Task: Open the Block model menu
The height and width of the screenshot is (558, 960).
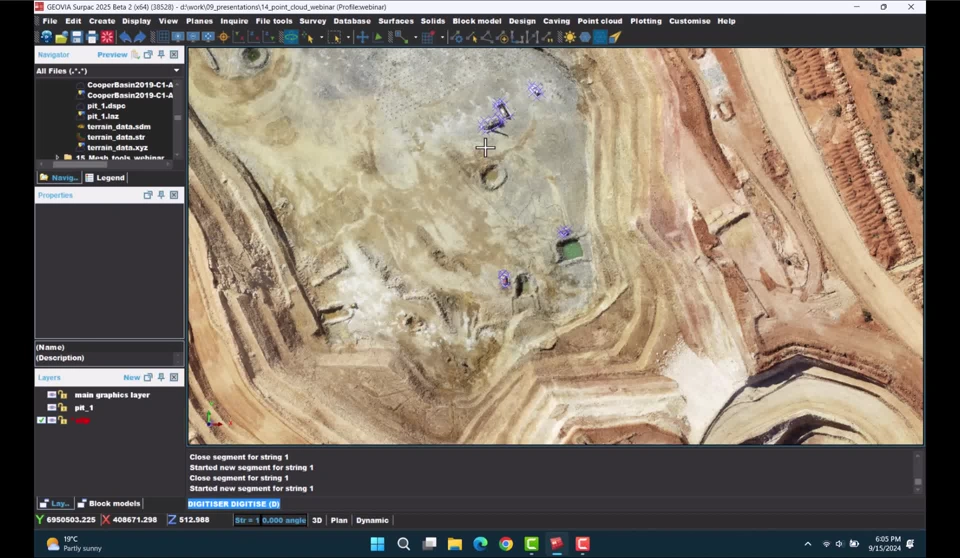Action: coord(476,21)
